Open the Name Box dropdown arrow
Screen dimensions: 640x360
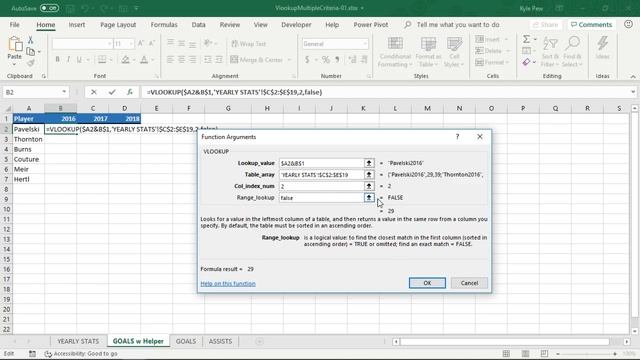point(64,92)
